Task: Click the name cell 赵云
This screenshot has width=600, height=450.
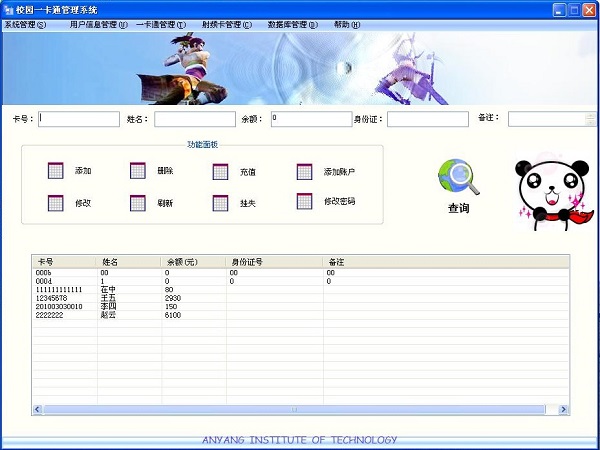Action: click(x=108, y=315)
